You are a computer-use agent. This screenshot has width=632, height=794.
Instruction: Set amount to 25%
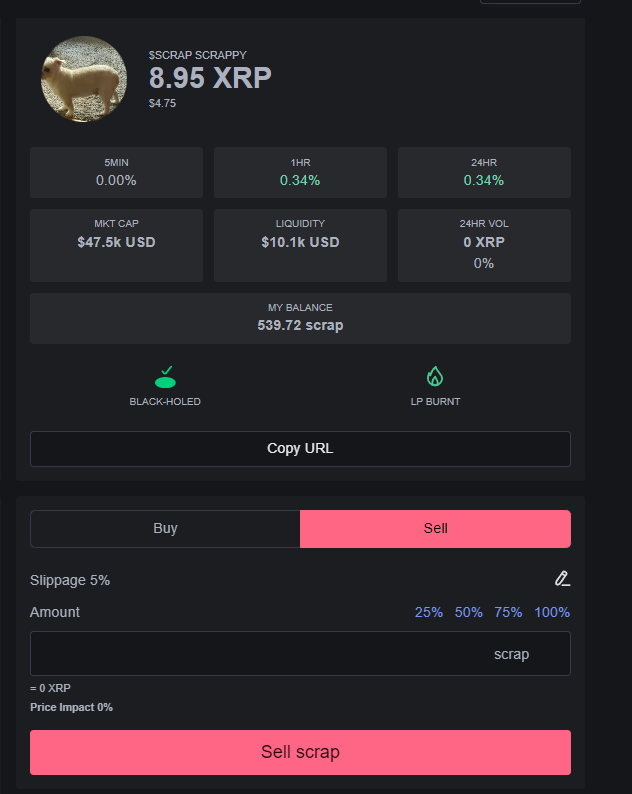[x=429, y=612]
